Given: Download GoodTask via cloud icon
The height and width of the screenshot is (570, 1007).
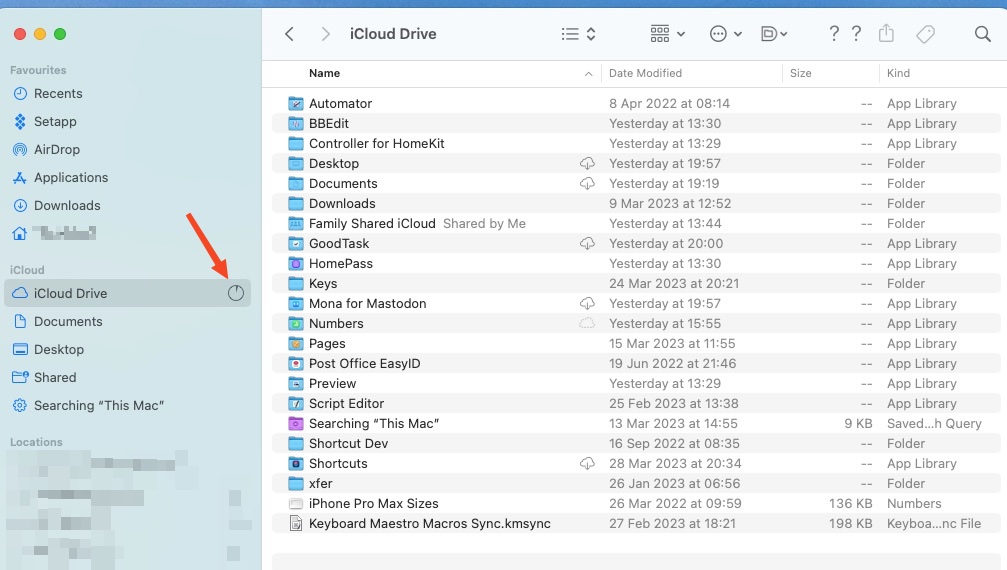Looking at the screenshot, I should [587, 243].
